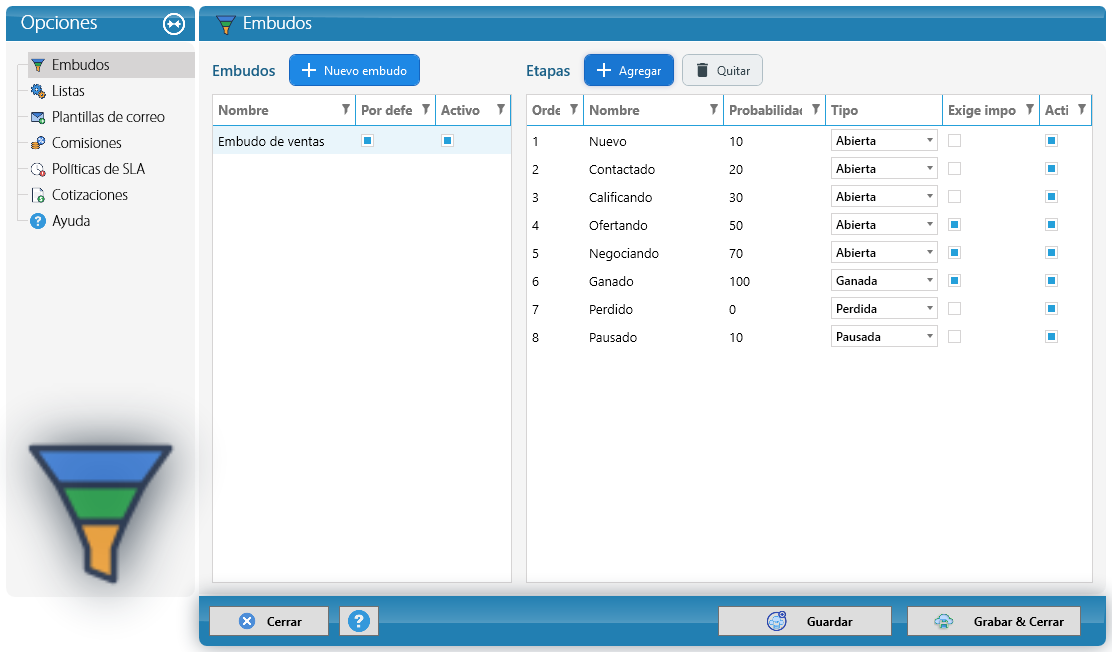Click Agregar to add a stage

pyautogui.click(x=628, y=70)
